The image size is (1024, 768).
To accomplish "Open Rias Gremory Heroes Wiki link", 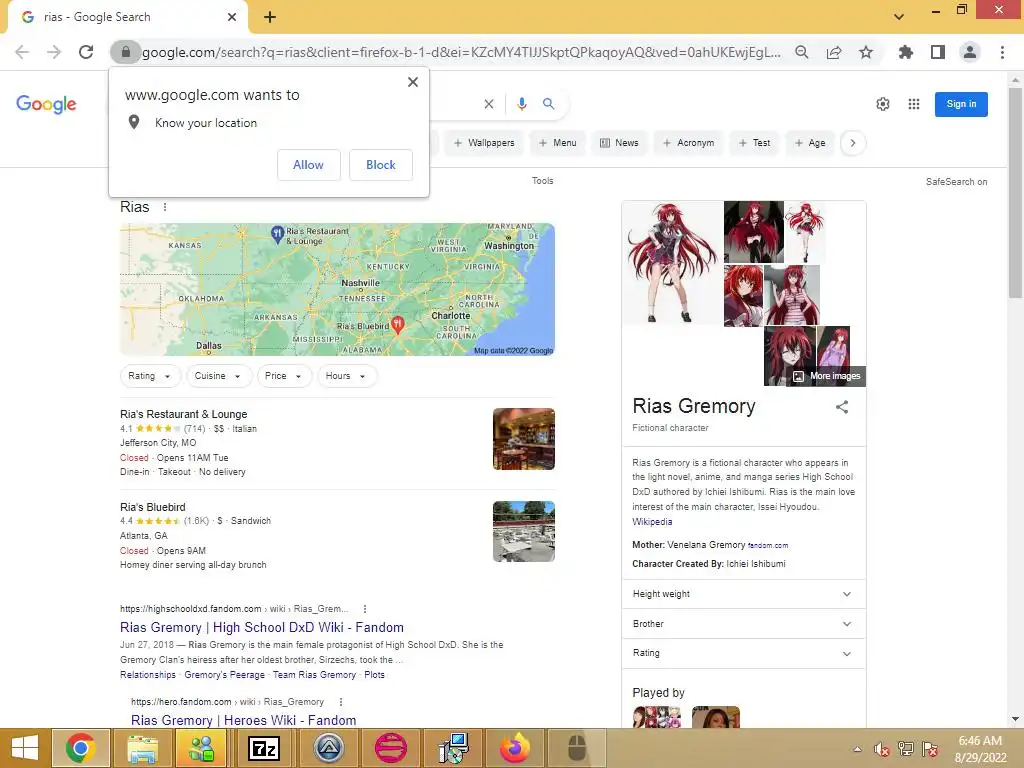I will (244, 720).
